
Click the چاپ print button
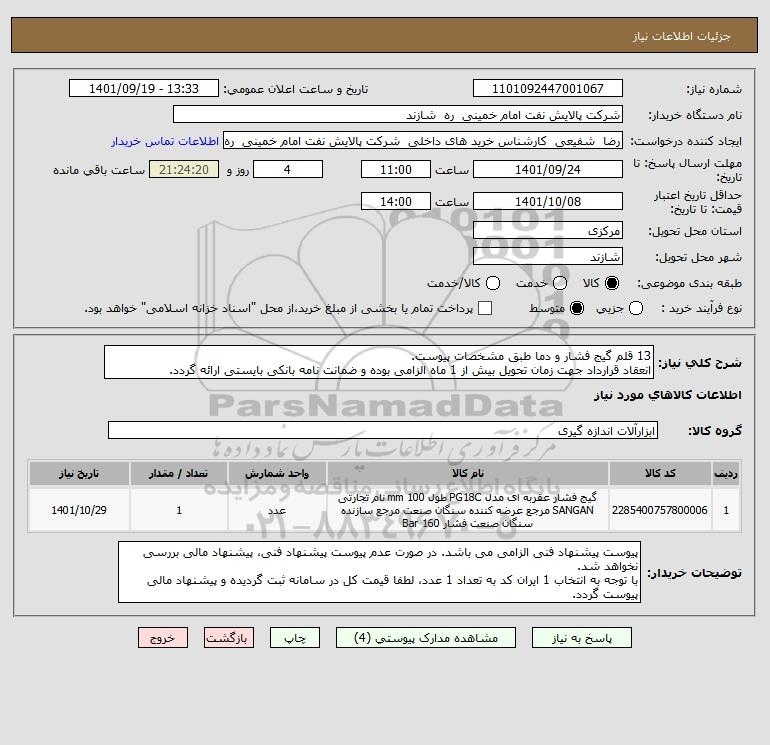point(295,638)
